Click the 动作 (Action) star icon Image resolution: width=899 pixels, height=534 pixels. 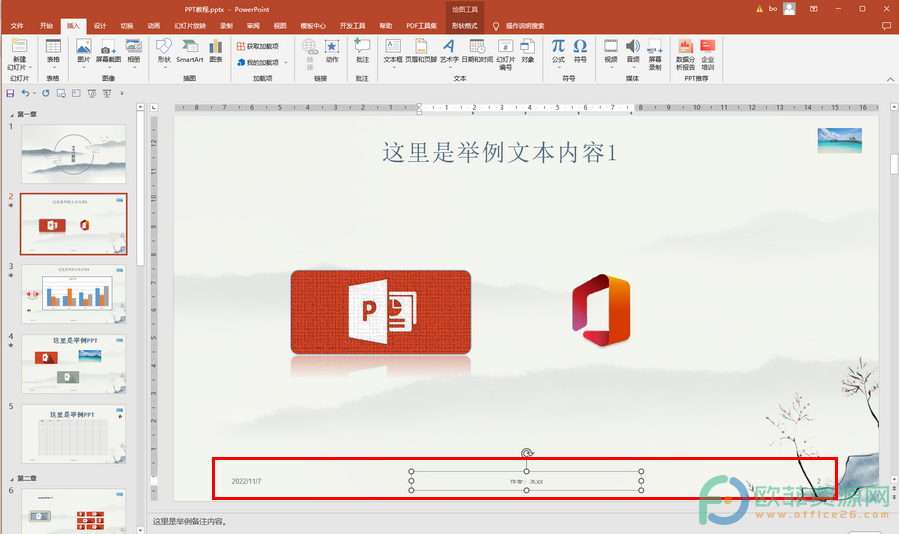pyautogui.click(x=332, y=51)
